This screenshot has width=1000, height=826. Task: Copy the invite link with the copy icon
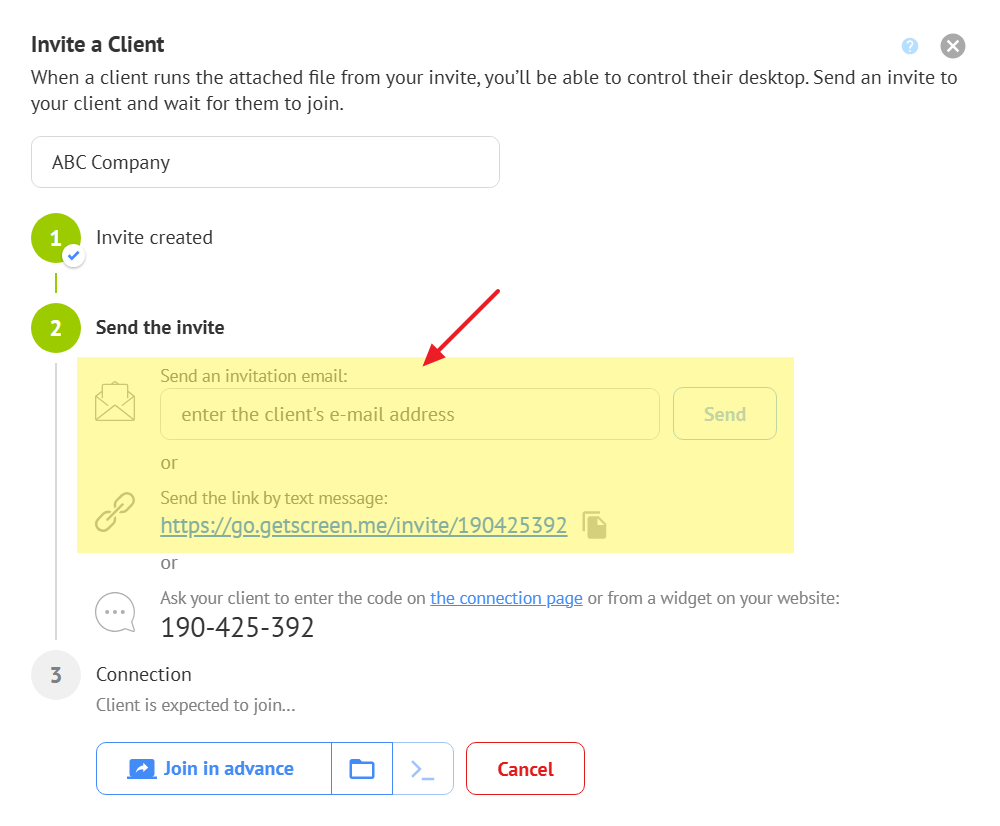pos(595,525)
